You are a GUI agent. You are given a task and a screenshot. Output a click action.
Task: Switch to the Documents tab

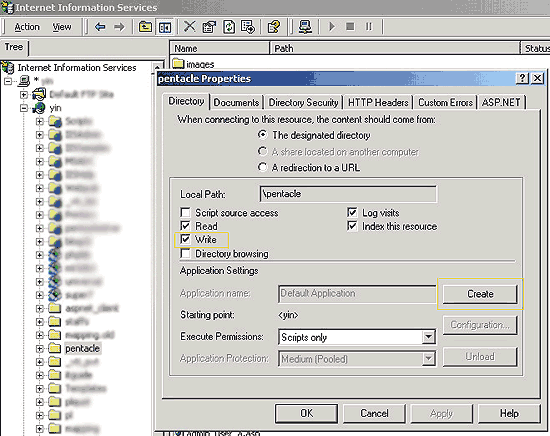coord(236,102)
